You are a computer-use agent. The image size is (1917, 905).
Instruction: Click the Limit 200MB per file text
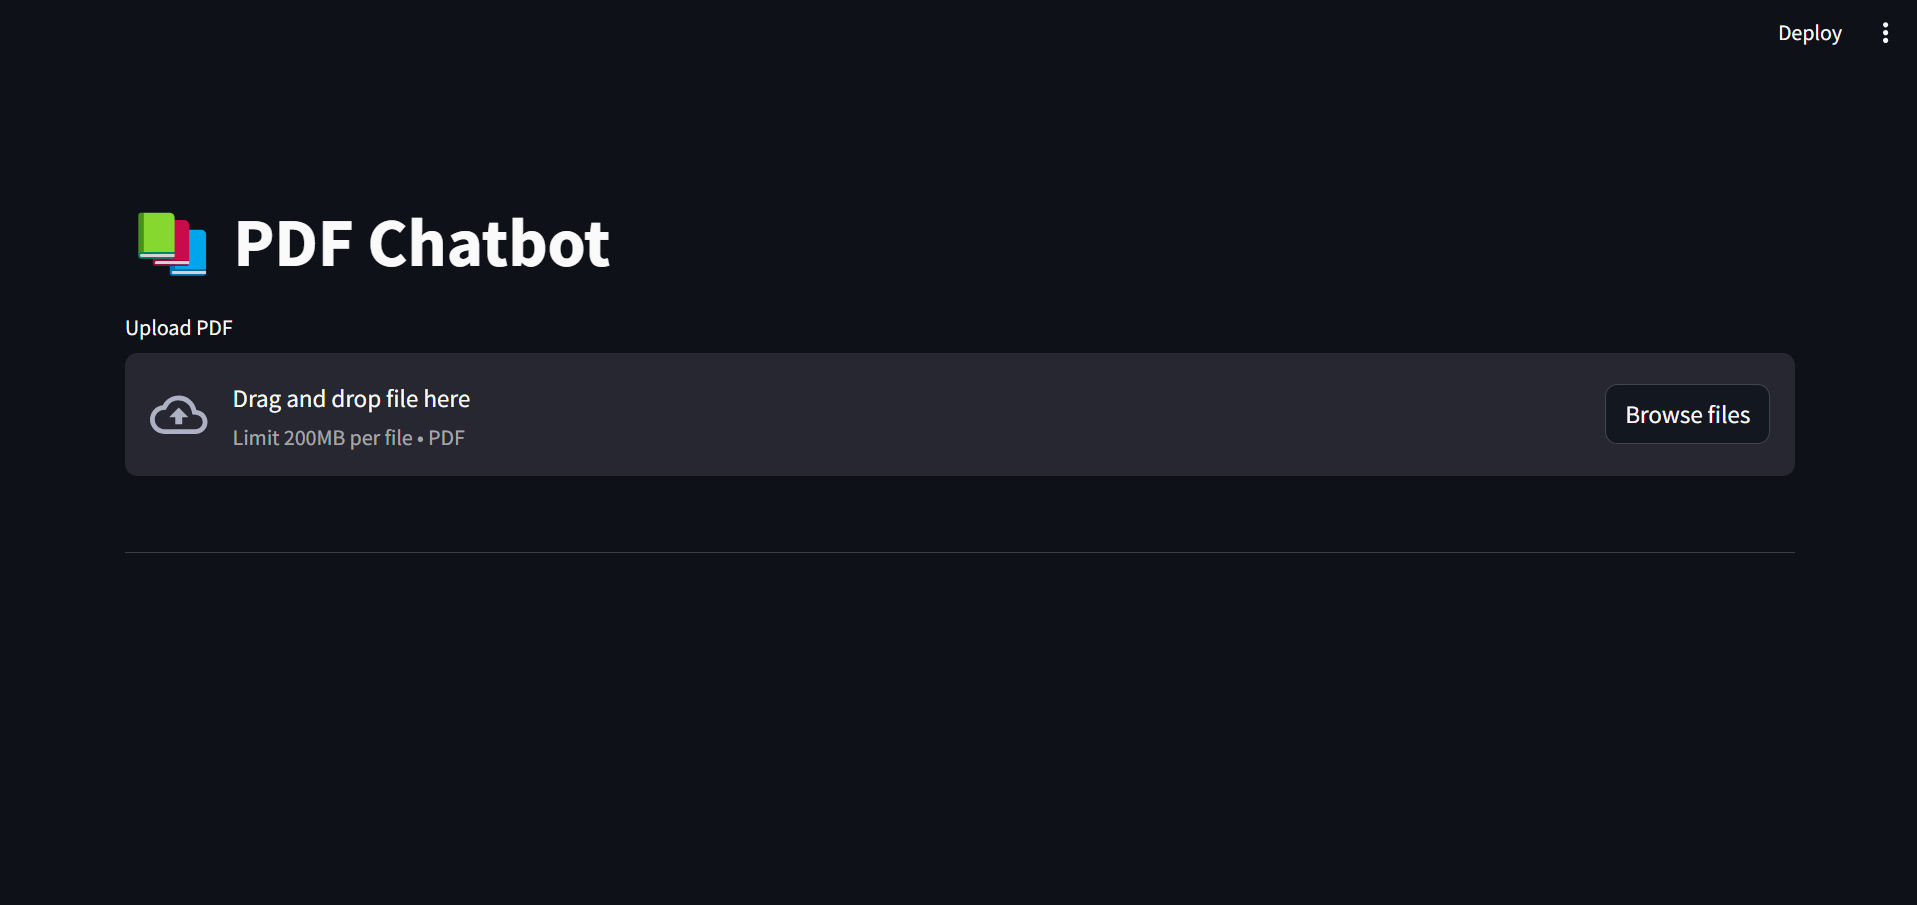322,438
